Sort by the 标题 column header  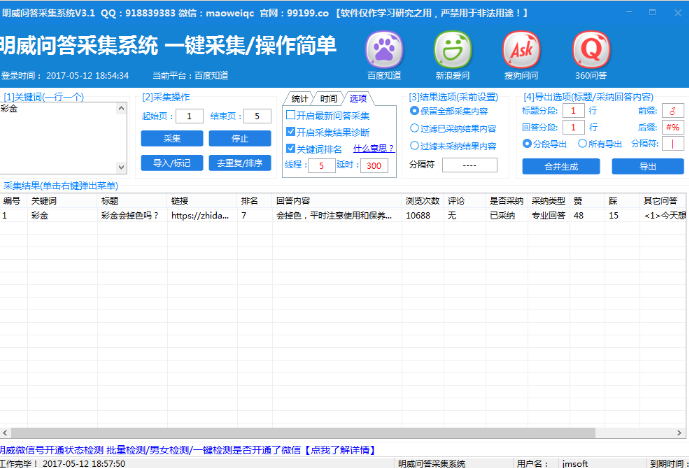coord(132,201)
